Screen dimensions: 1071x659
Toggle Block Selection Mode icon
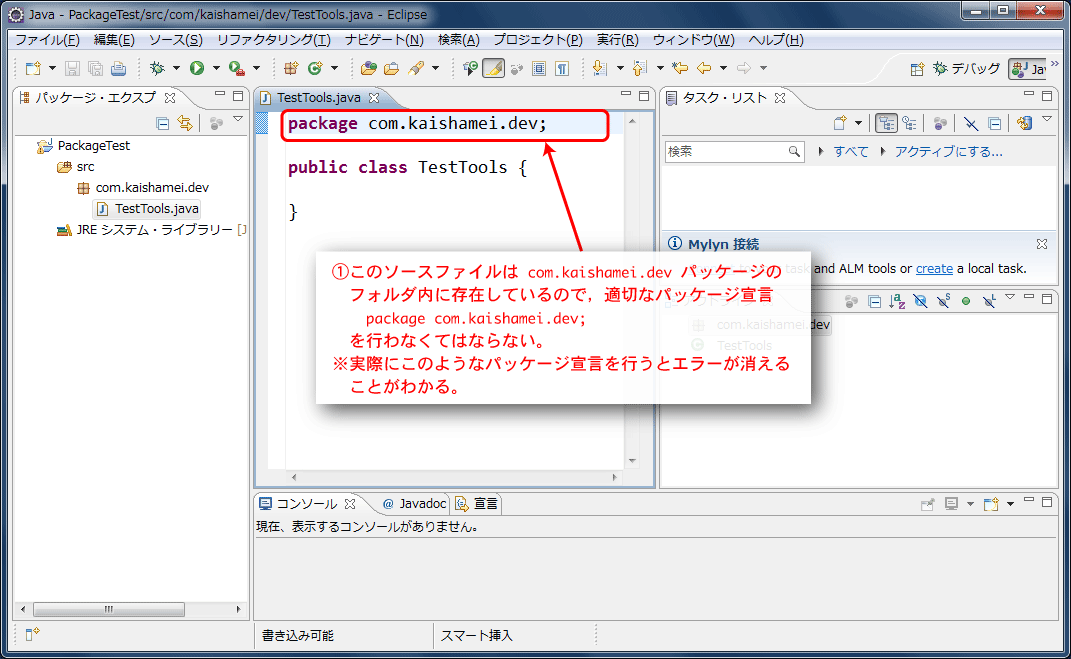coord(539,68)
